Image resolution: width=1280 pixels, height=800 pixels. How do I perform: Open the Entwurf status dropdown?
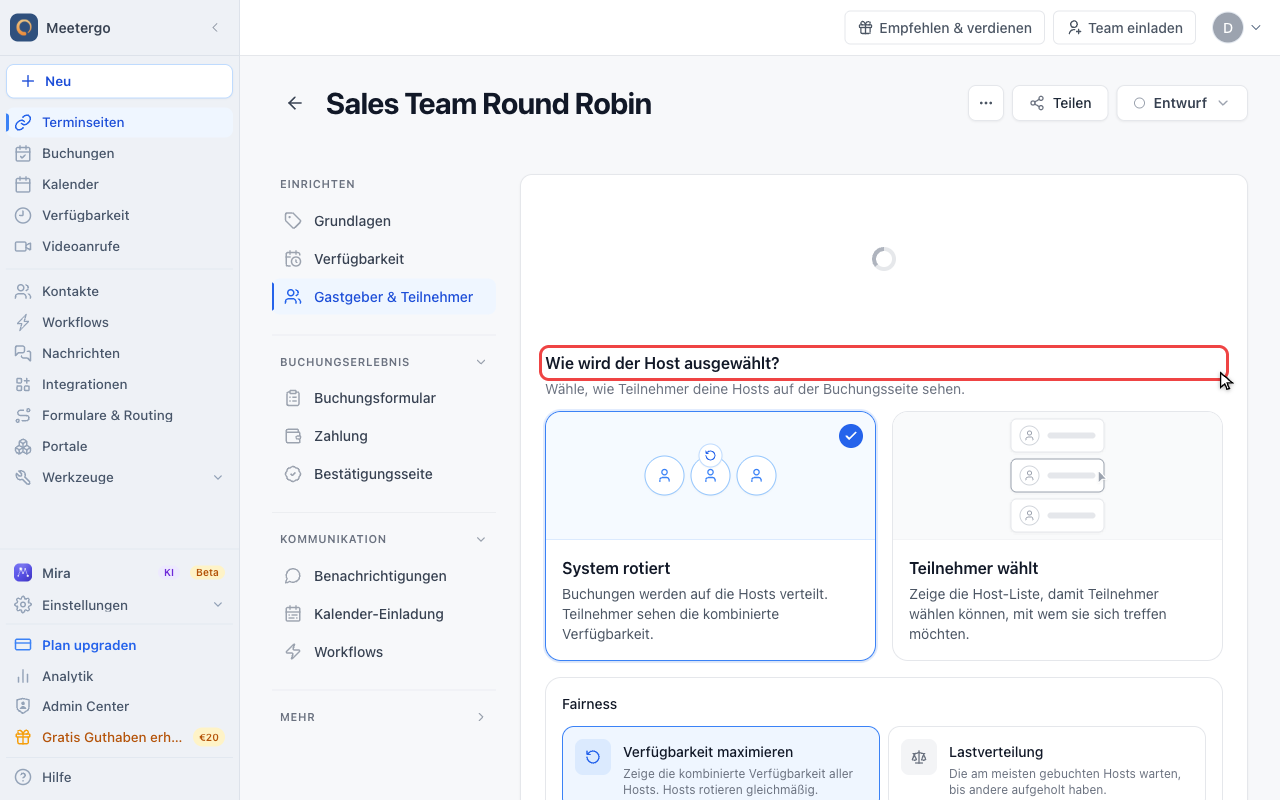[1182, 103]
